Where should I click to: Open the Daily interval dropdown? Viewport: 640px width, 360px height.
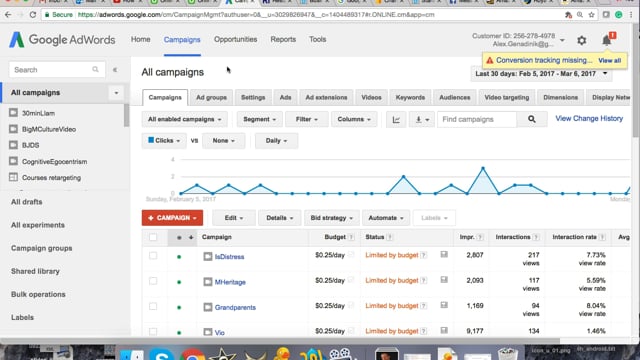276,140
